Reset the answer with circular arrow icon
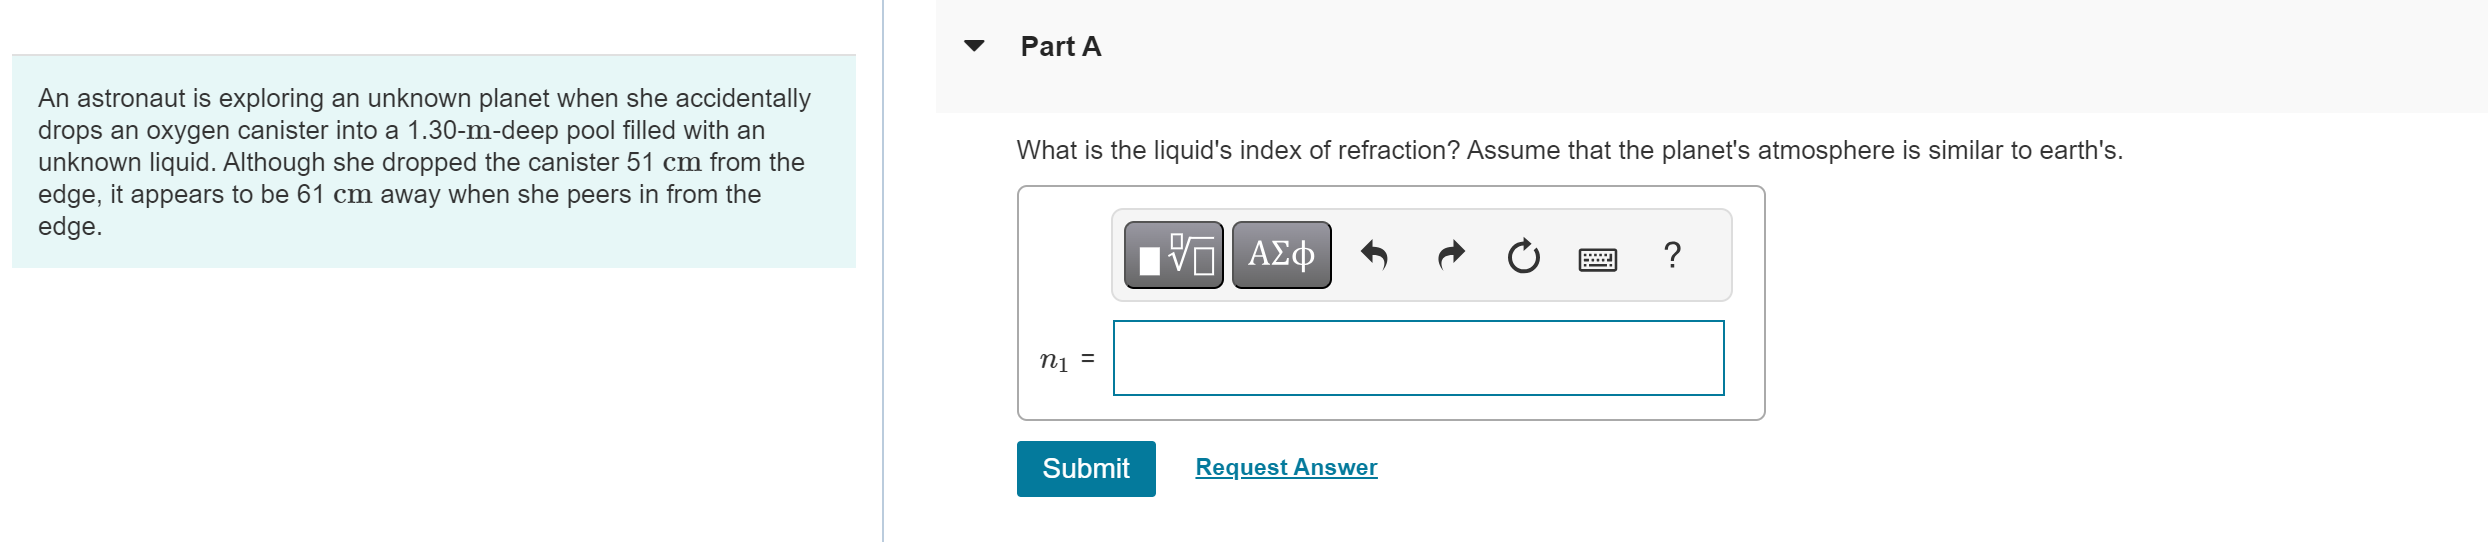The image size is (2488, 542). pos(1524,257)
